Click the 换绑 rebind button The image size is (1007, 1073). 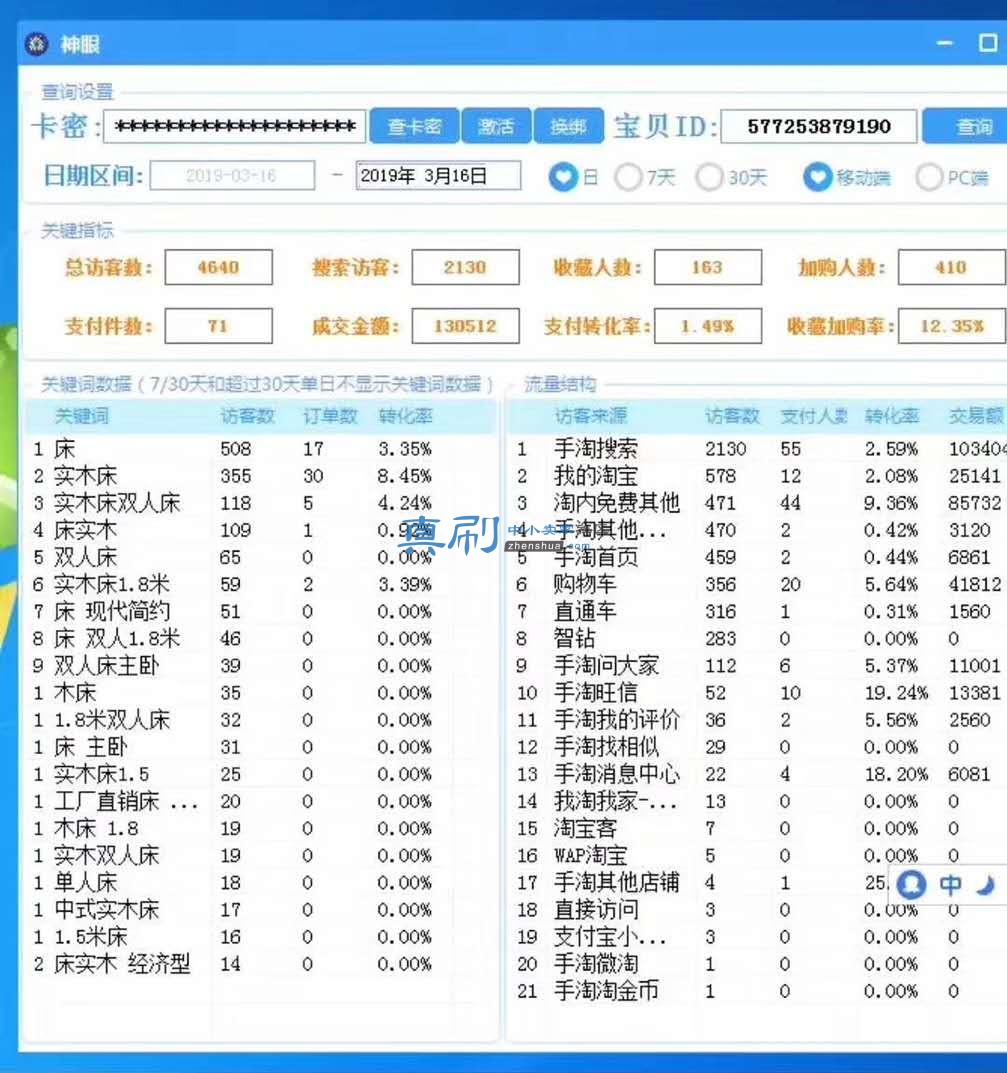[x=568, y=126]
